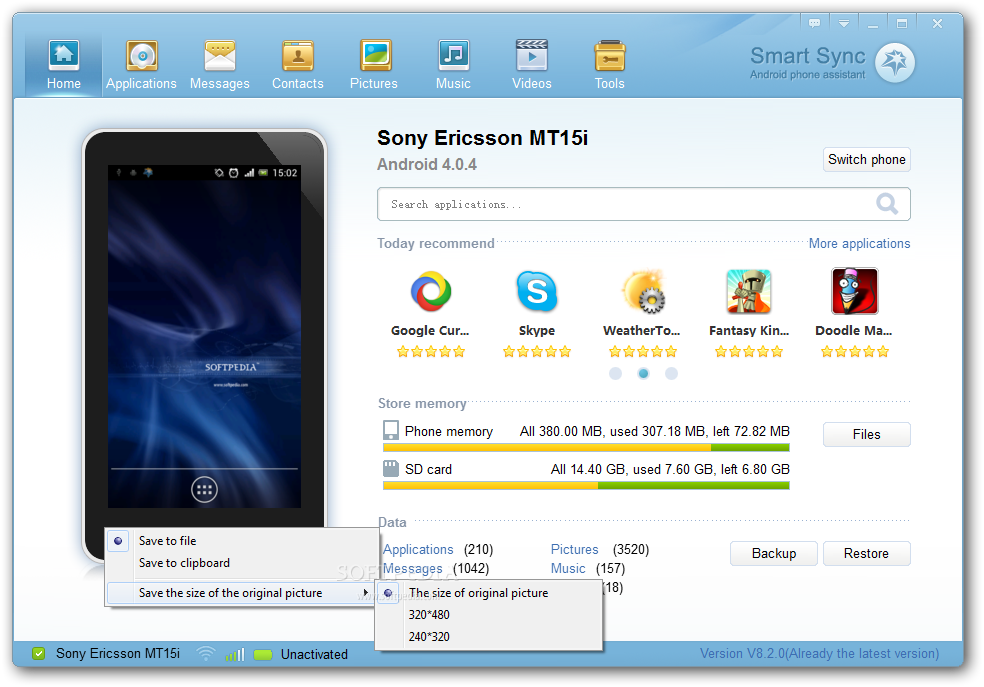The width and height of the screenshot is (984, 687).
Task: Open the Pictures section icon
Action: 375,56
